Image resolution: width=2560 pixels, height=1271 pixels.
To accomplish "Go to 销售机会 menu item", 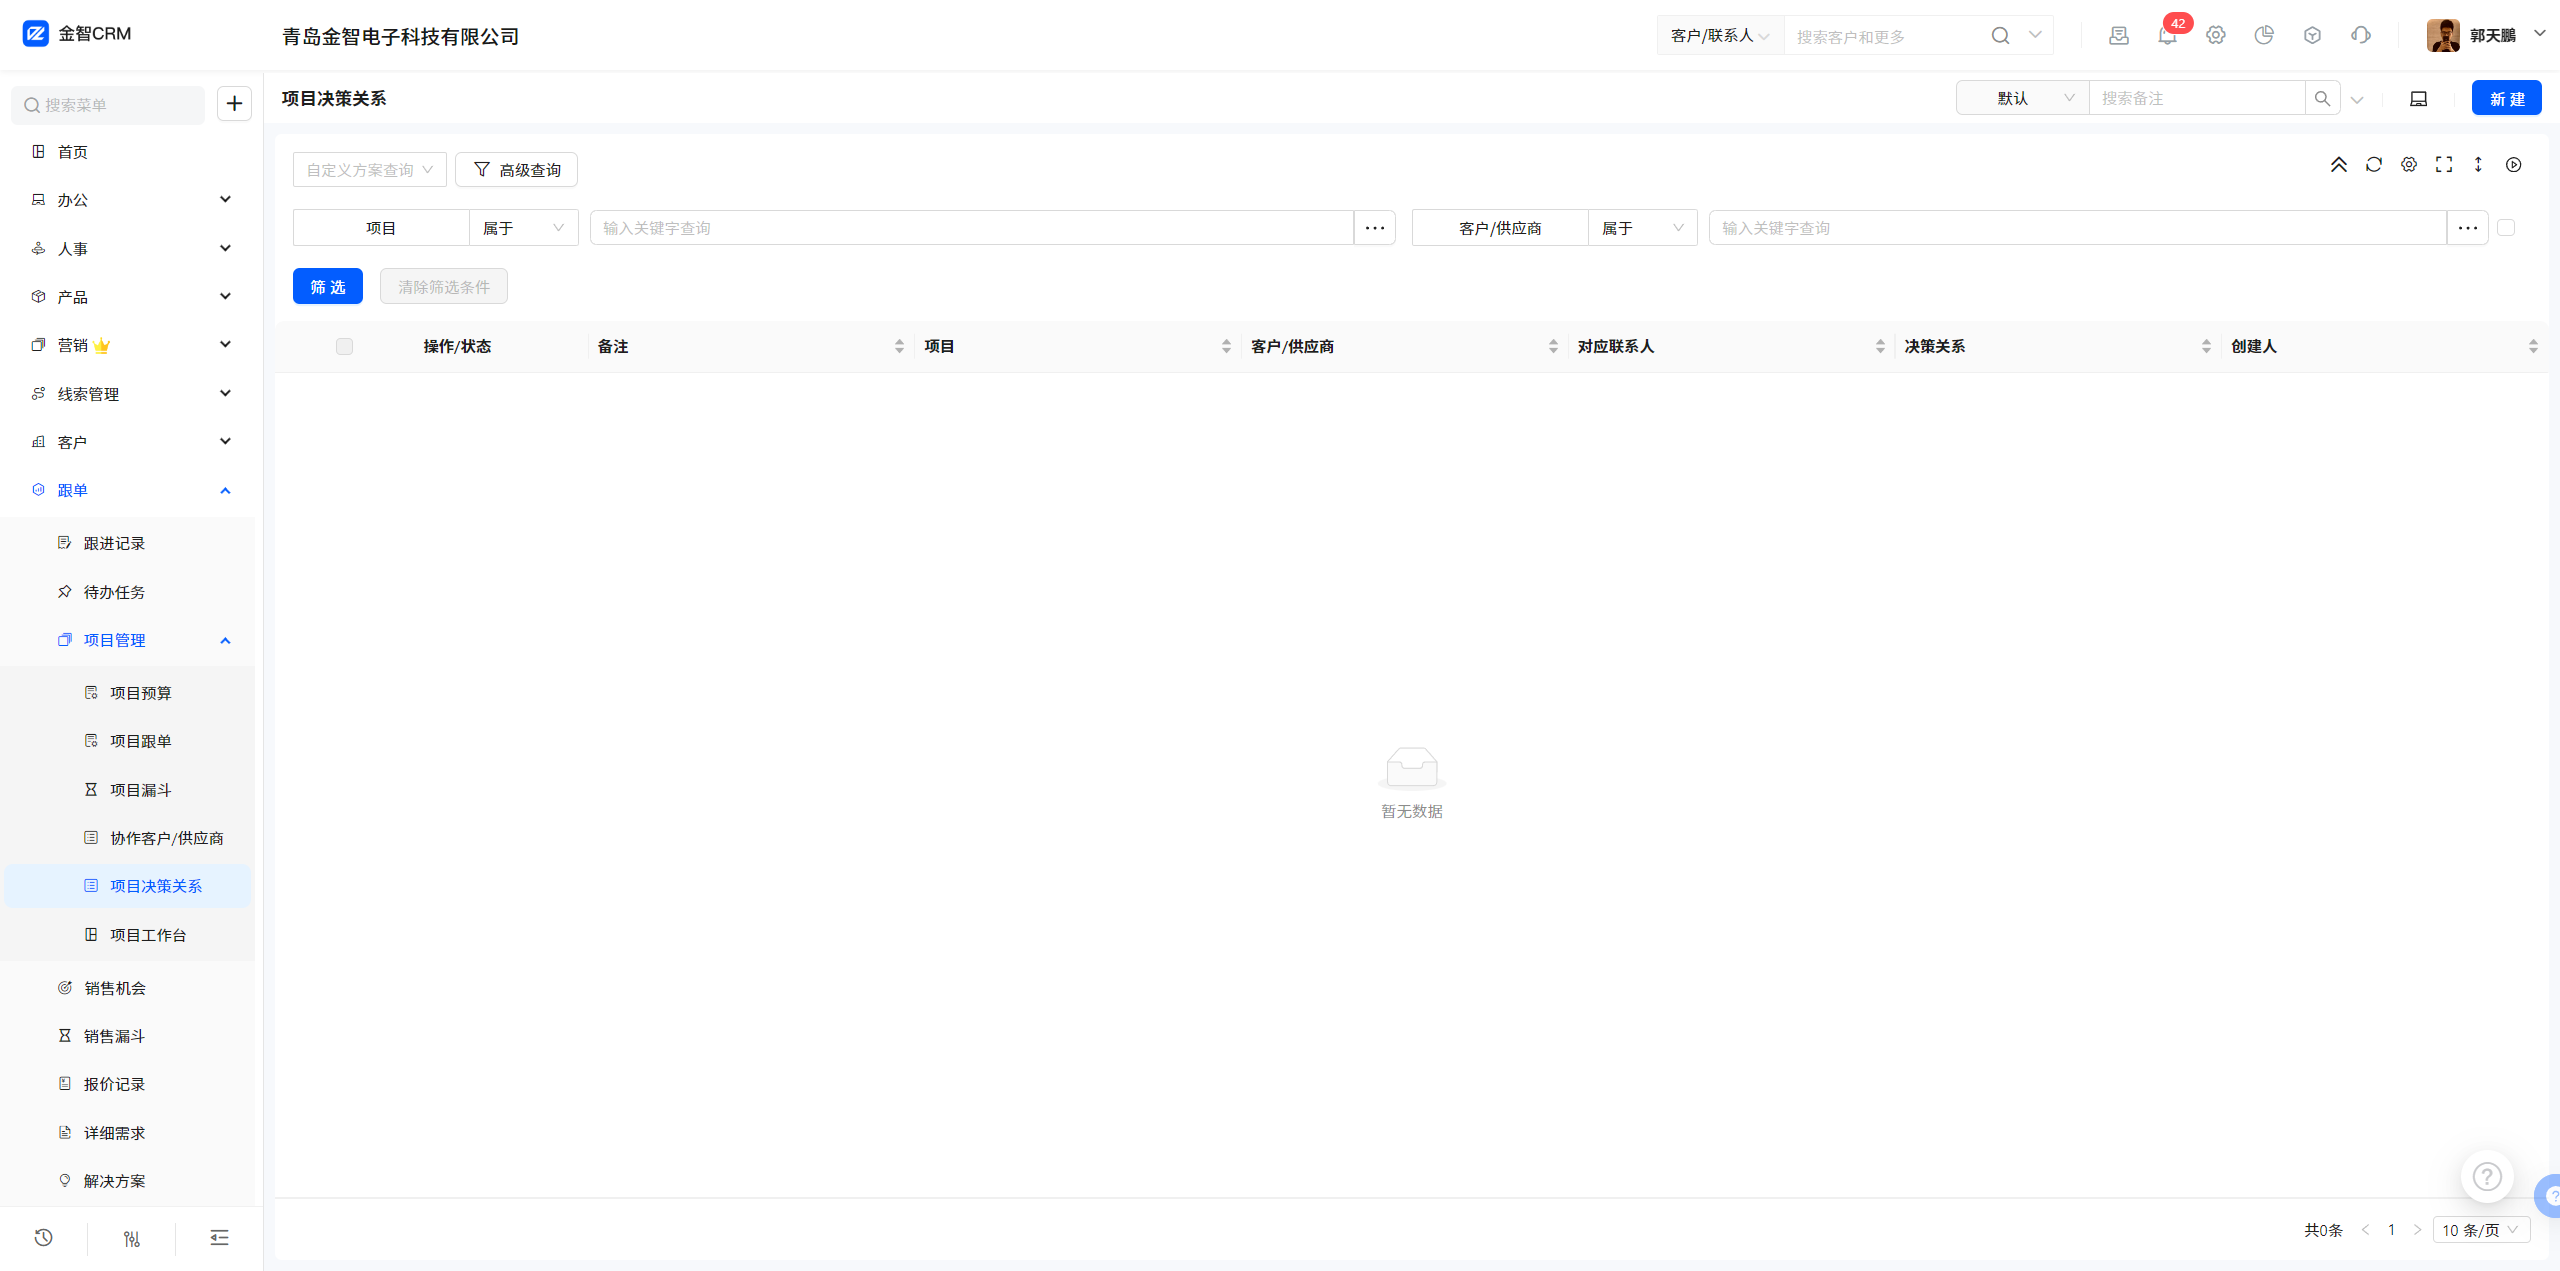I will tap(114, 988).
